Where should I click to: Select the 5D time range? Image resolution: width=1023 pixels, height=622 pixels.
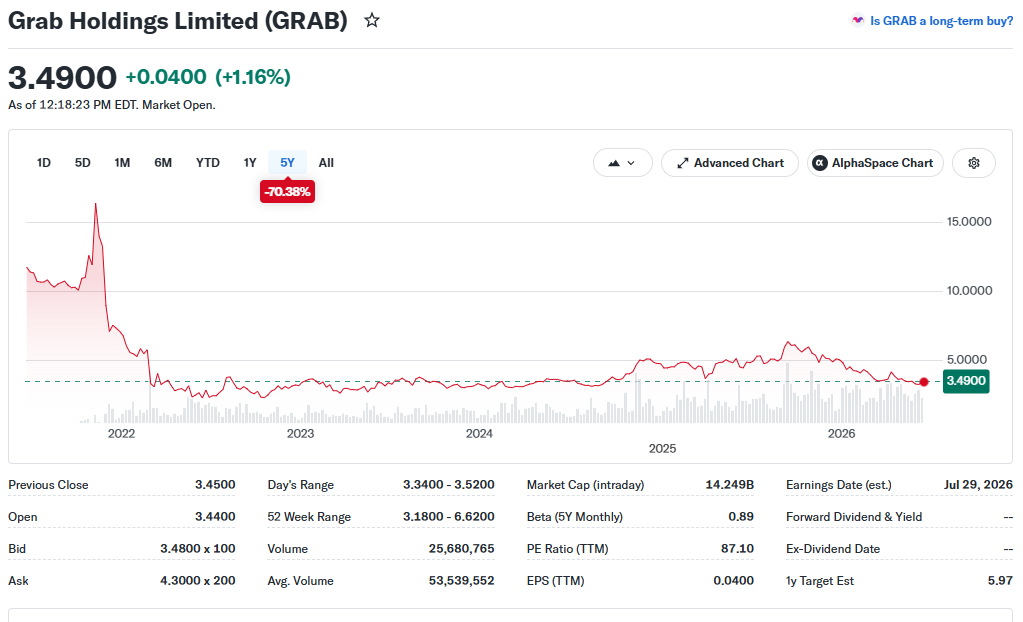point(83,163)
